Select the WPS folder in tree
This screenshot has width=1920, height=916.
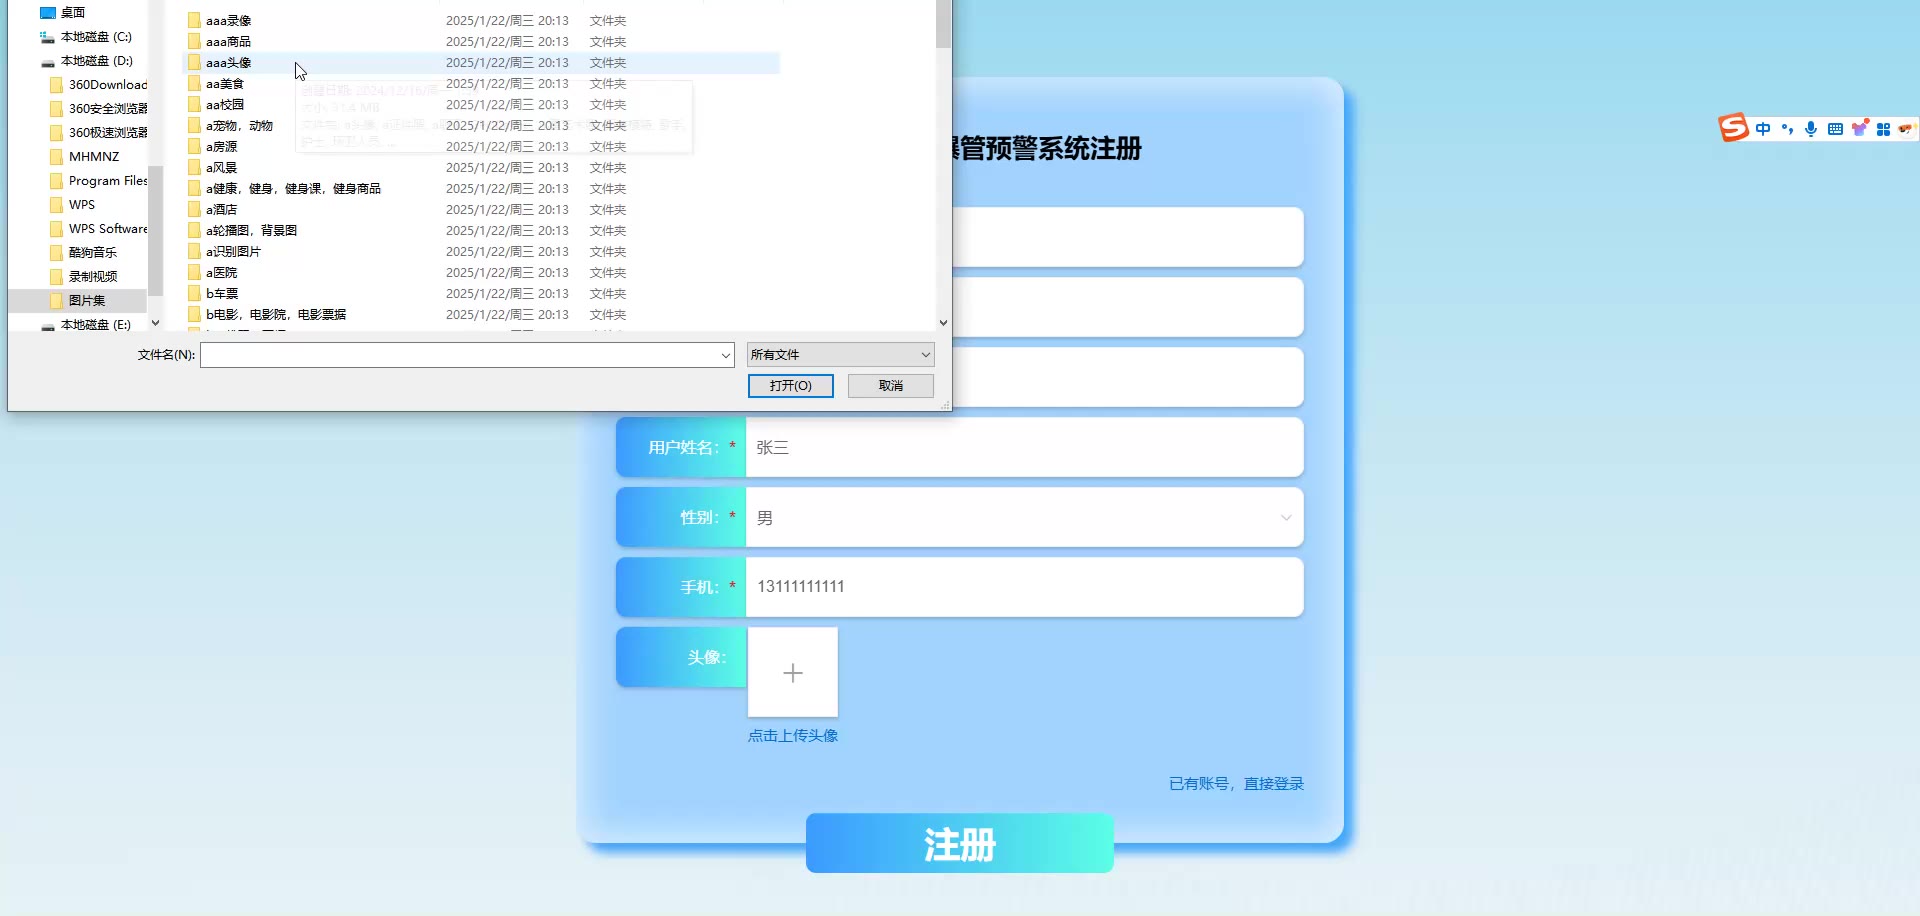[x=73, y=205]
